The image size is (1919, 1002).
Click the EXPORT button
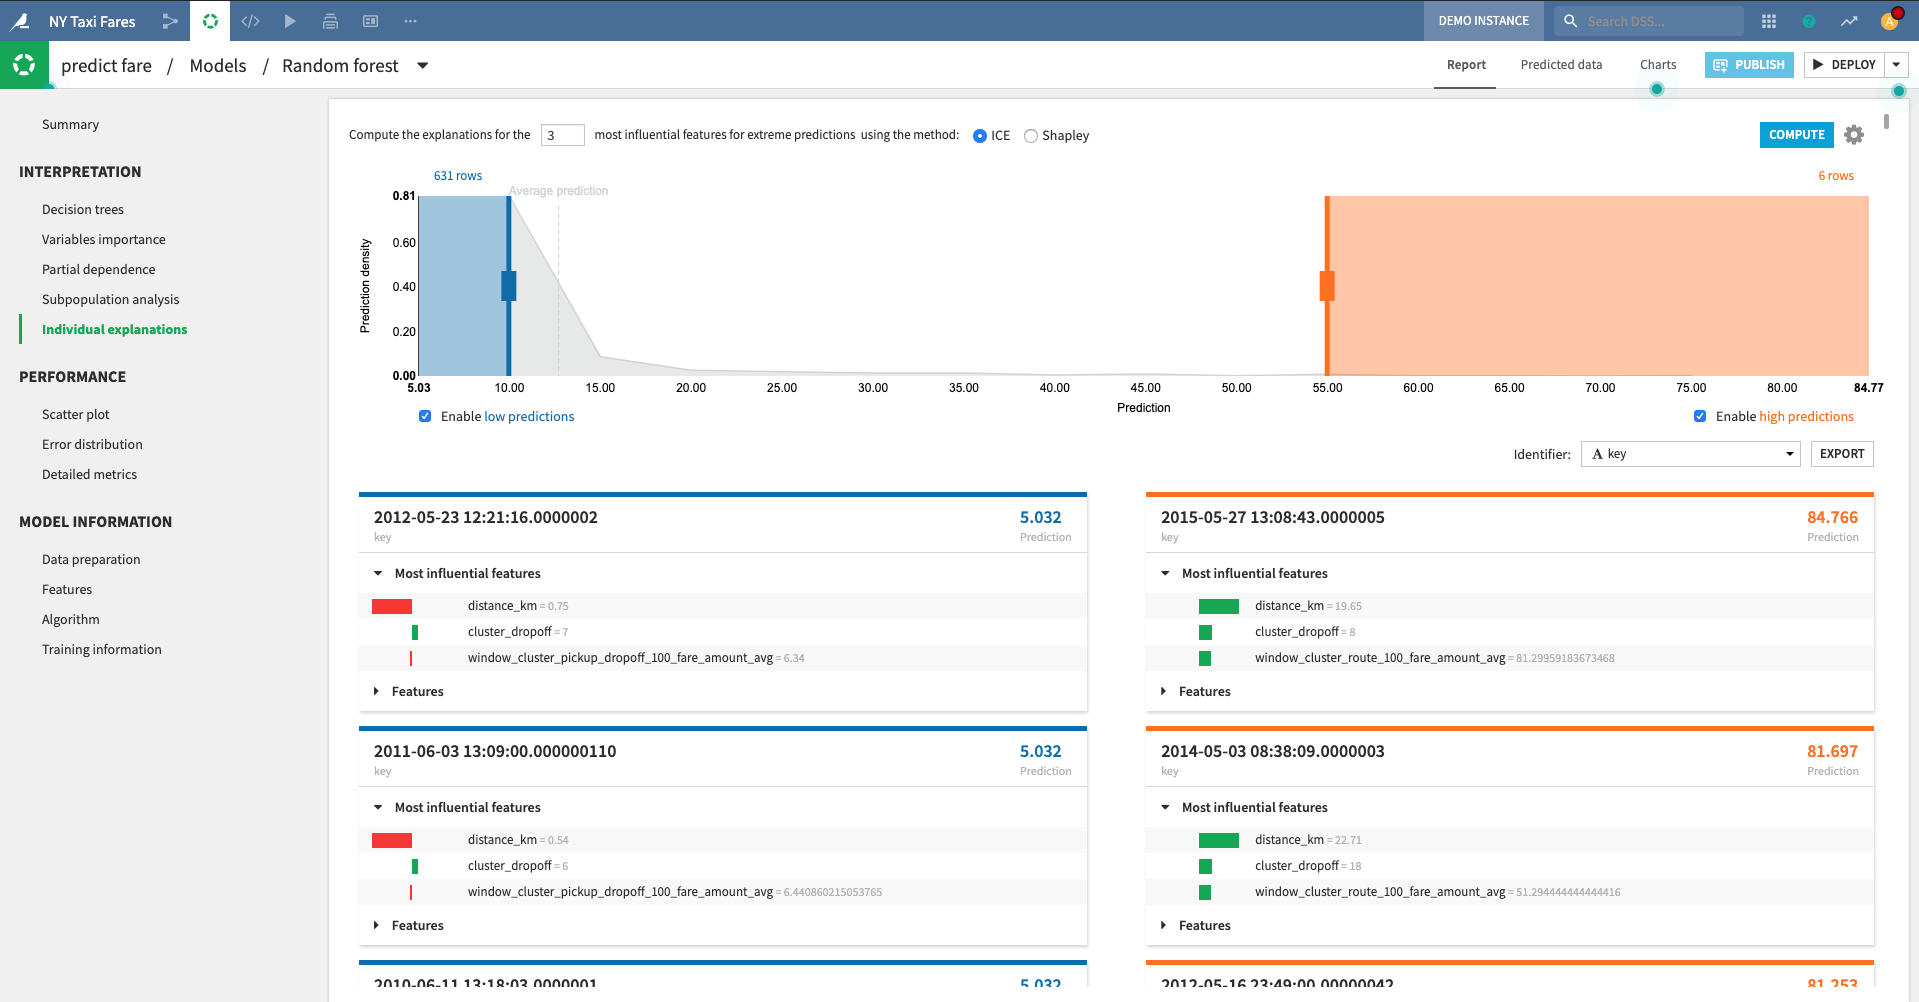pos(1841,454)
